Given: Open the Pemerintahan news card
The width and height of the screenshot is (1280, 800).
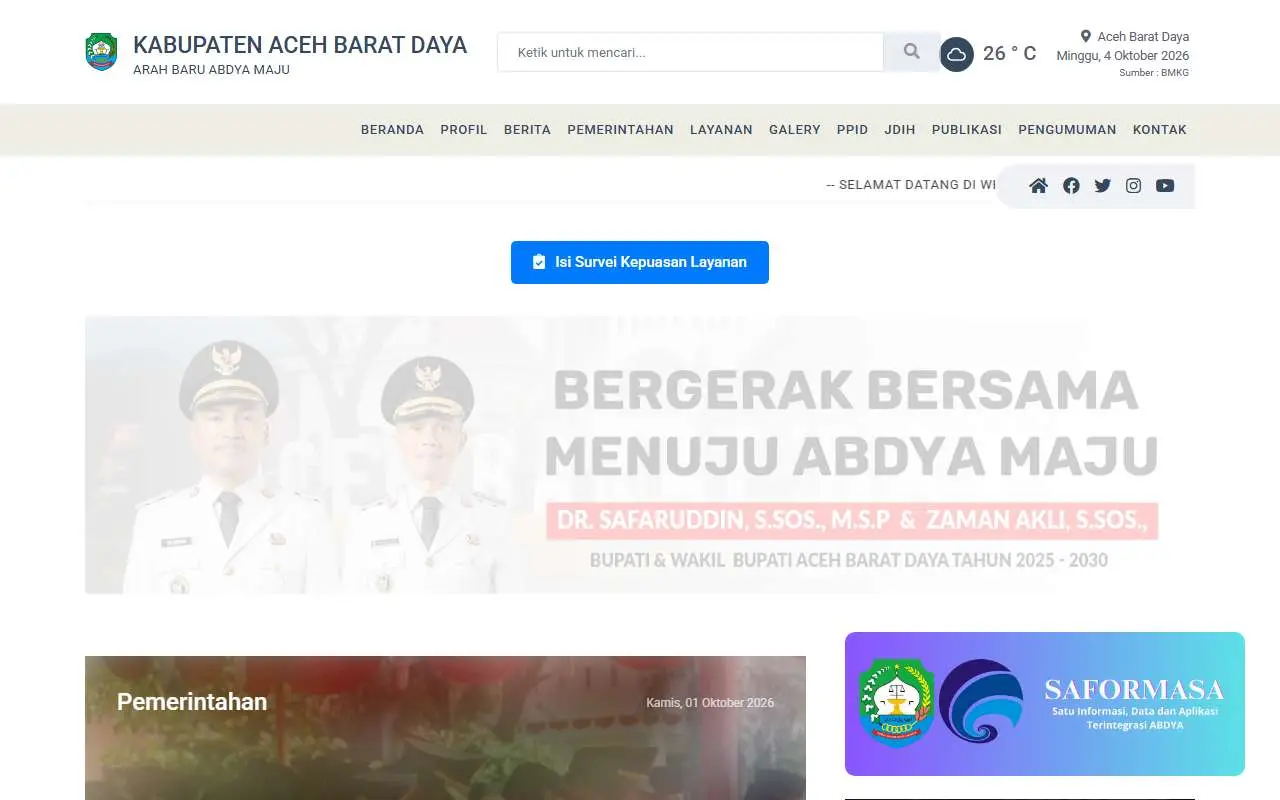Looking at the screenshot, I should pyautogui.click(x=445, y=728).
